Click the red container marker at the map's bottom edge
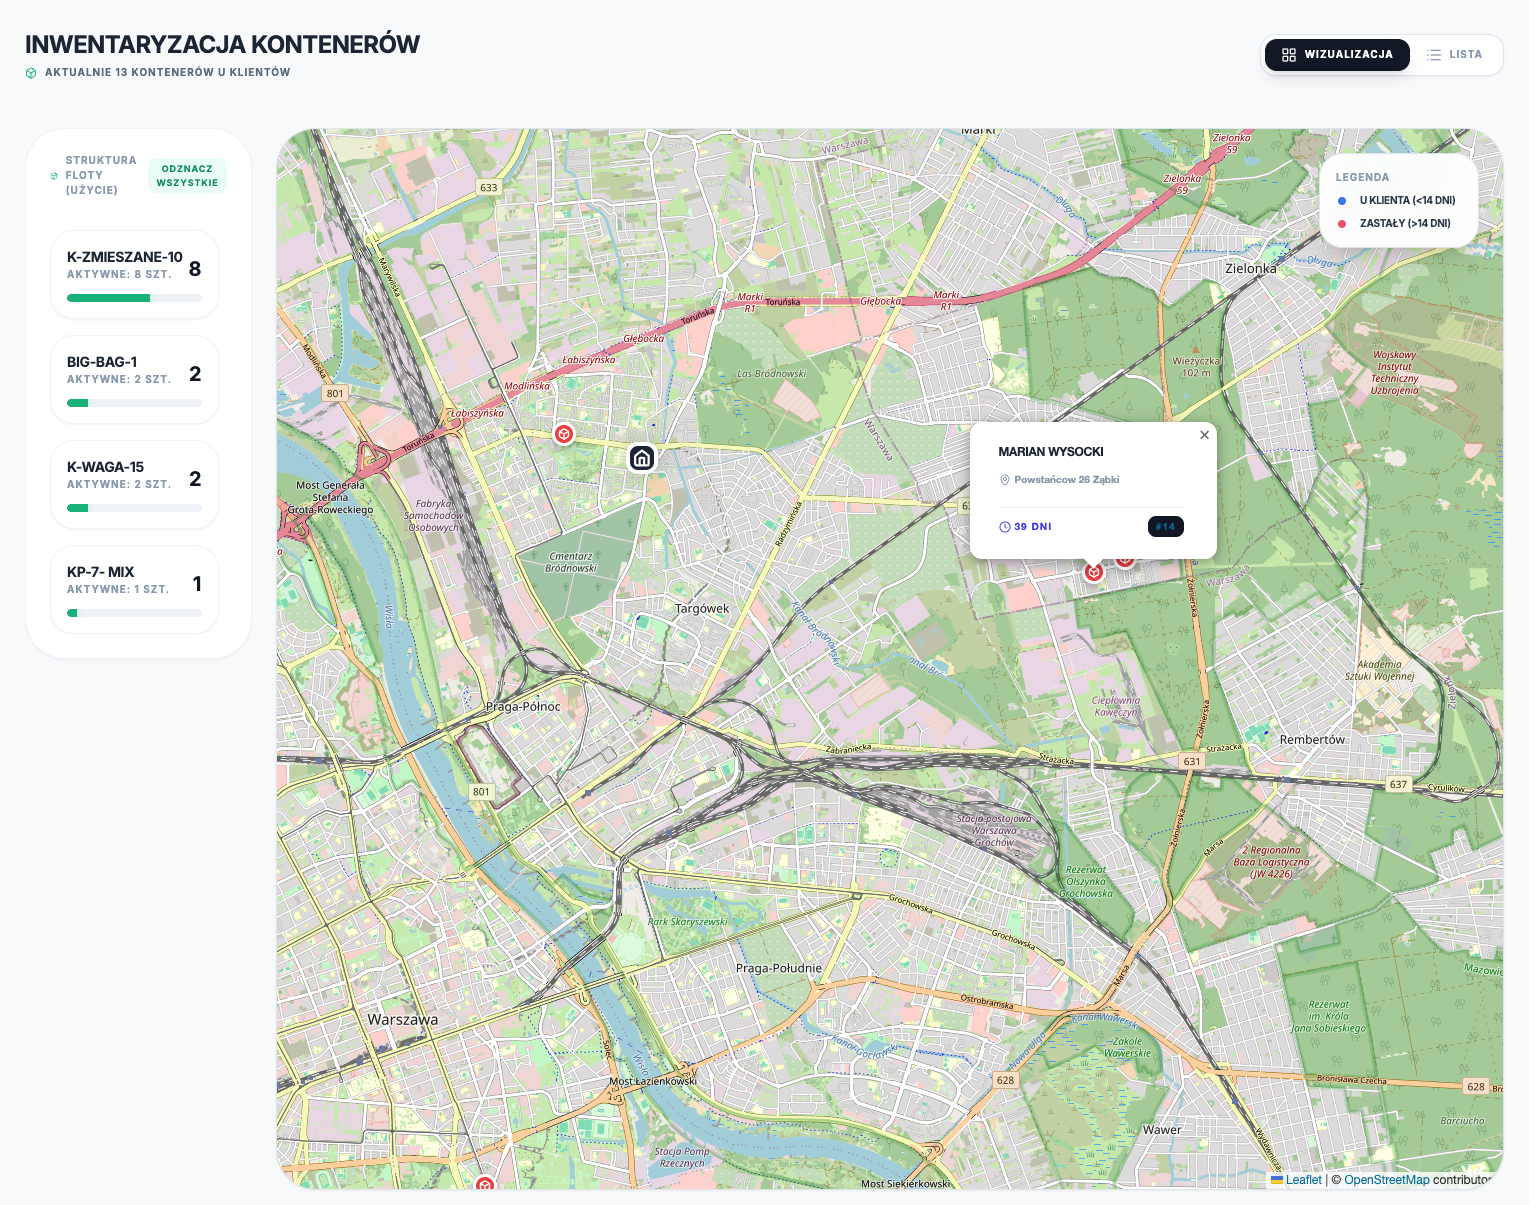The width and height of the screenshot is (1529, 1205). tap(485, 1184)
